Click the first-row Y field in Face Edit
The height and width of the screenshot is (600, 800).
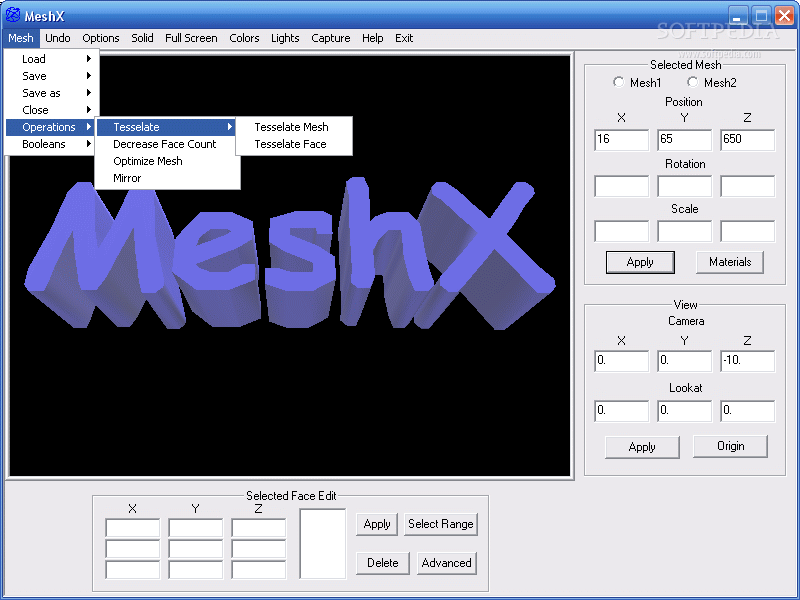point(195,528)
